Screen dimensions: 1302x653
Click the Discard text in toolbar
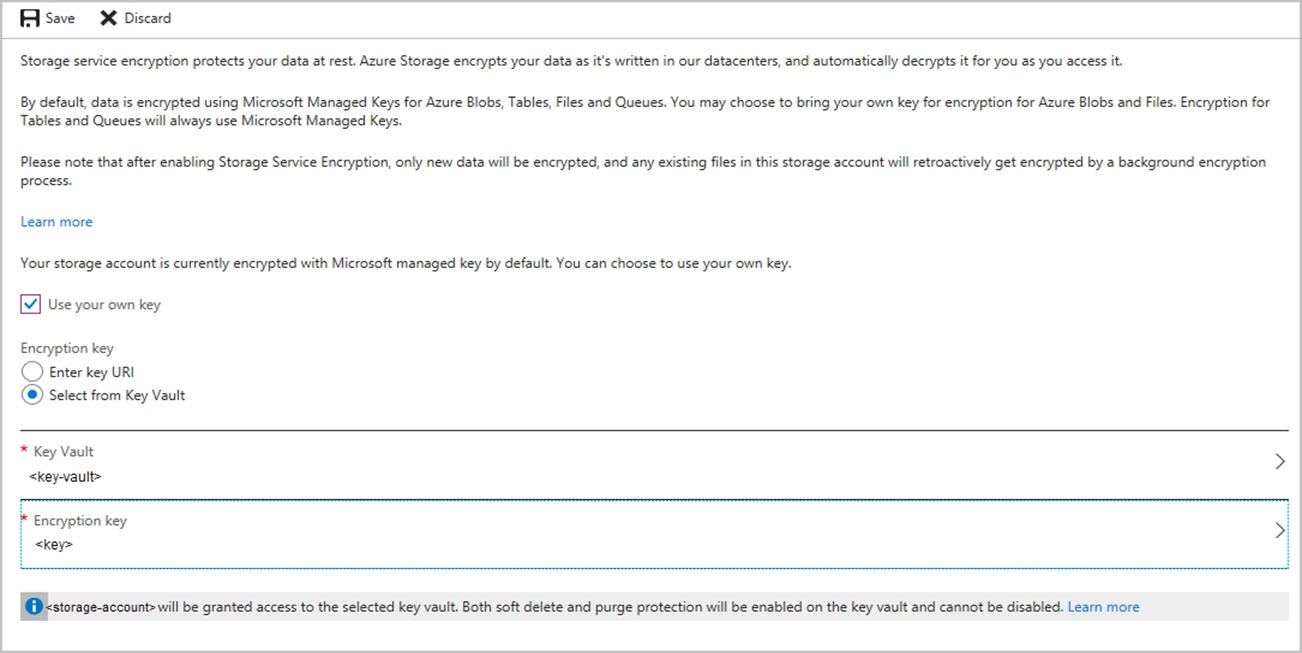coord(148,18)
